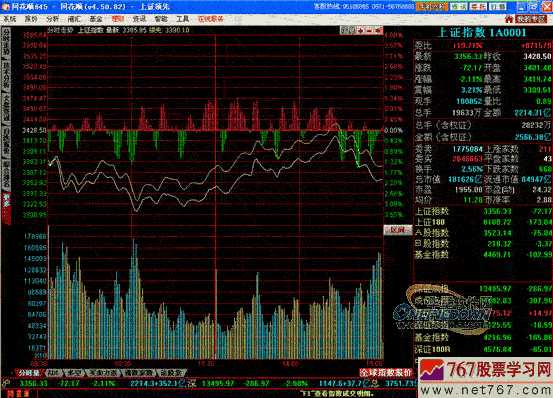This screenshot has width=553, height=398.
Task: Click the minus zoom icon on the chart
Action: point(369,31)
